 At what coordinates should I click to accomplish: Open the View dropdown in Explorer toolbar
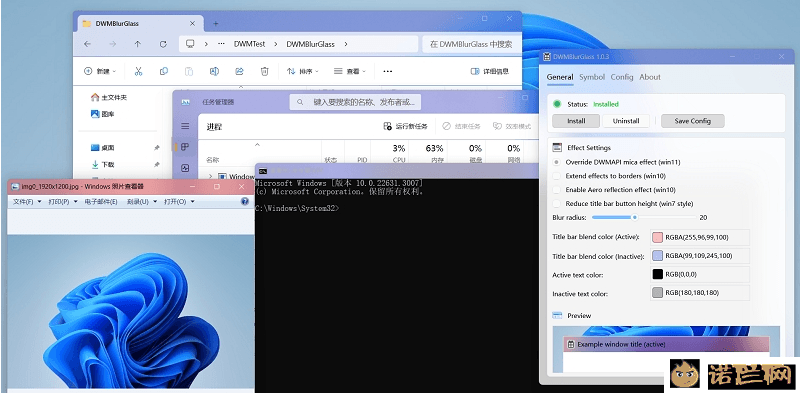350,71
